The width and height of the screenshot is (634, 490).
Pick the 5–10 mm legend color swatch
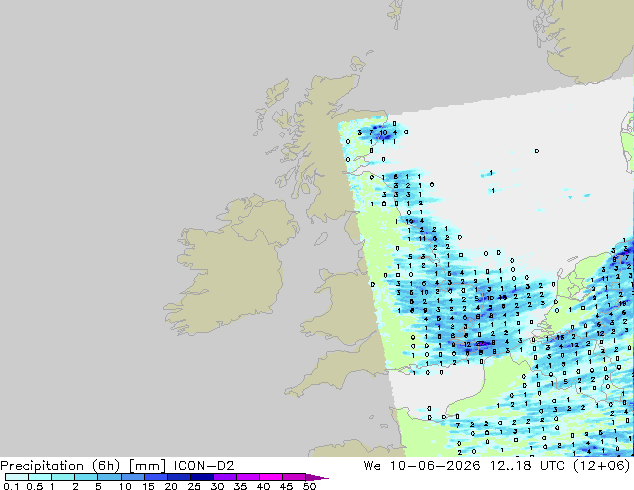(x=109, y=477)
